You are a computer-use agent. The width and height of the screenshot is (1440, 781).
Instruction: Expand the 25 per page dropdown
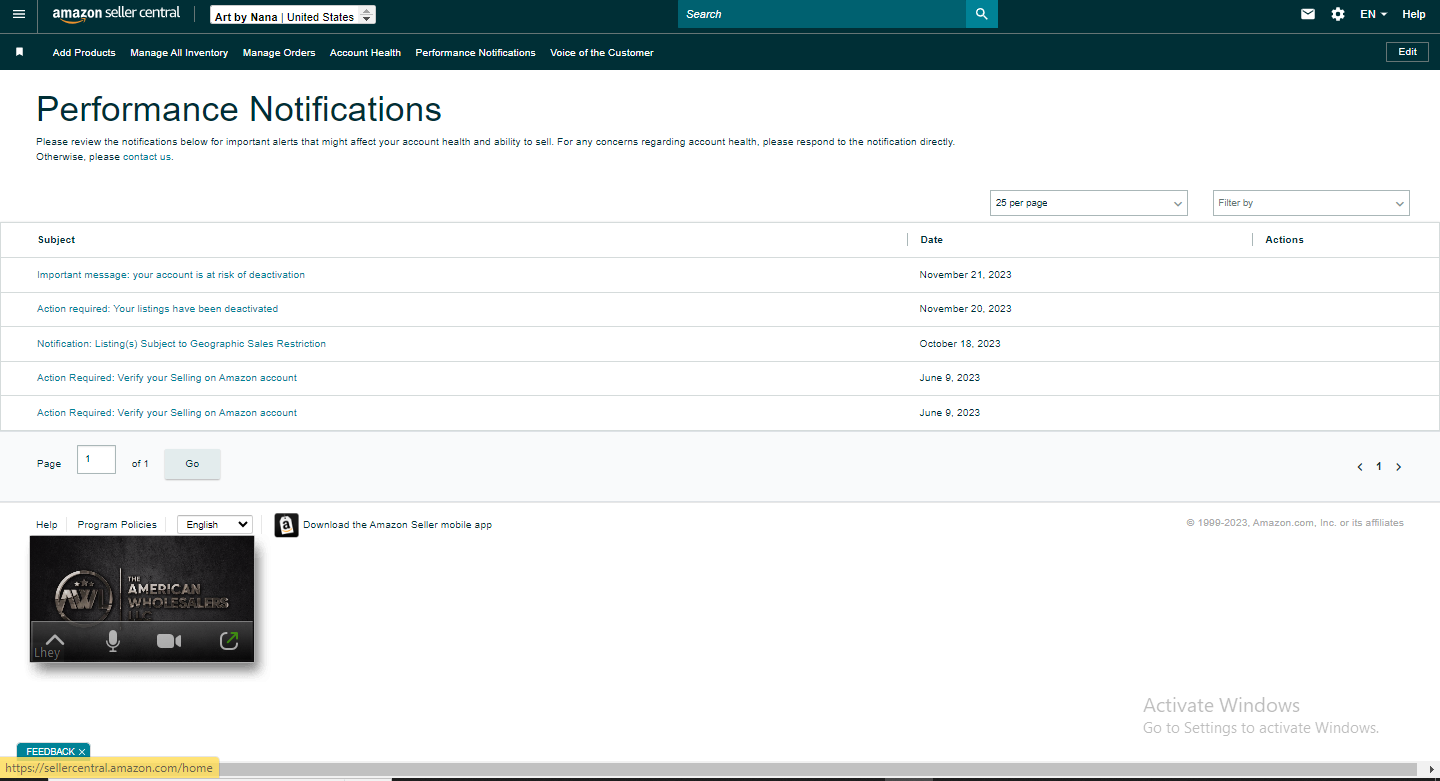click(x=1088, y=203)
